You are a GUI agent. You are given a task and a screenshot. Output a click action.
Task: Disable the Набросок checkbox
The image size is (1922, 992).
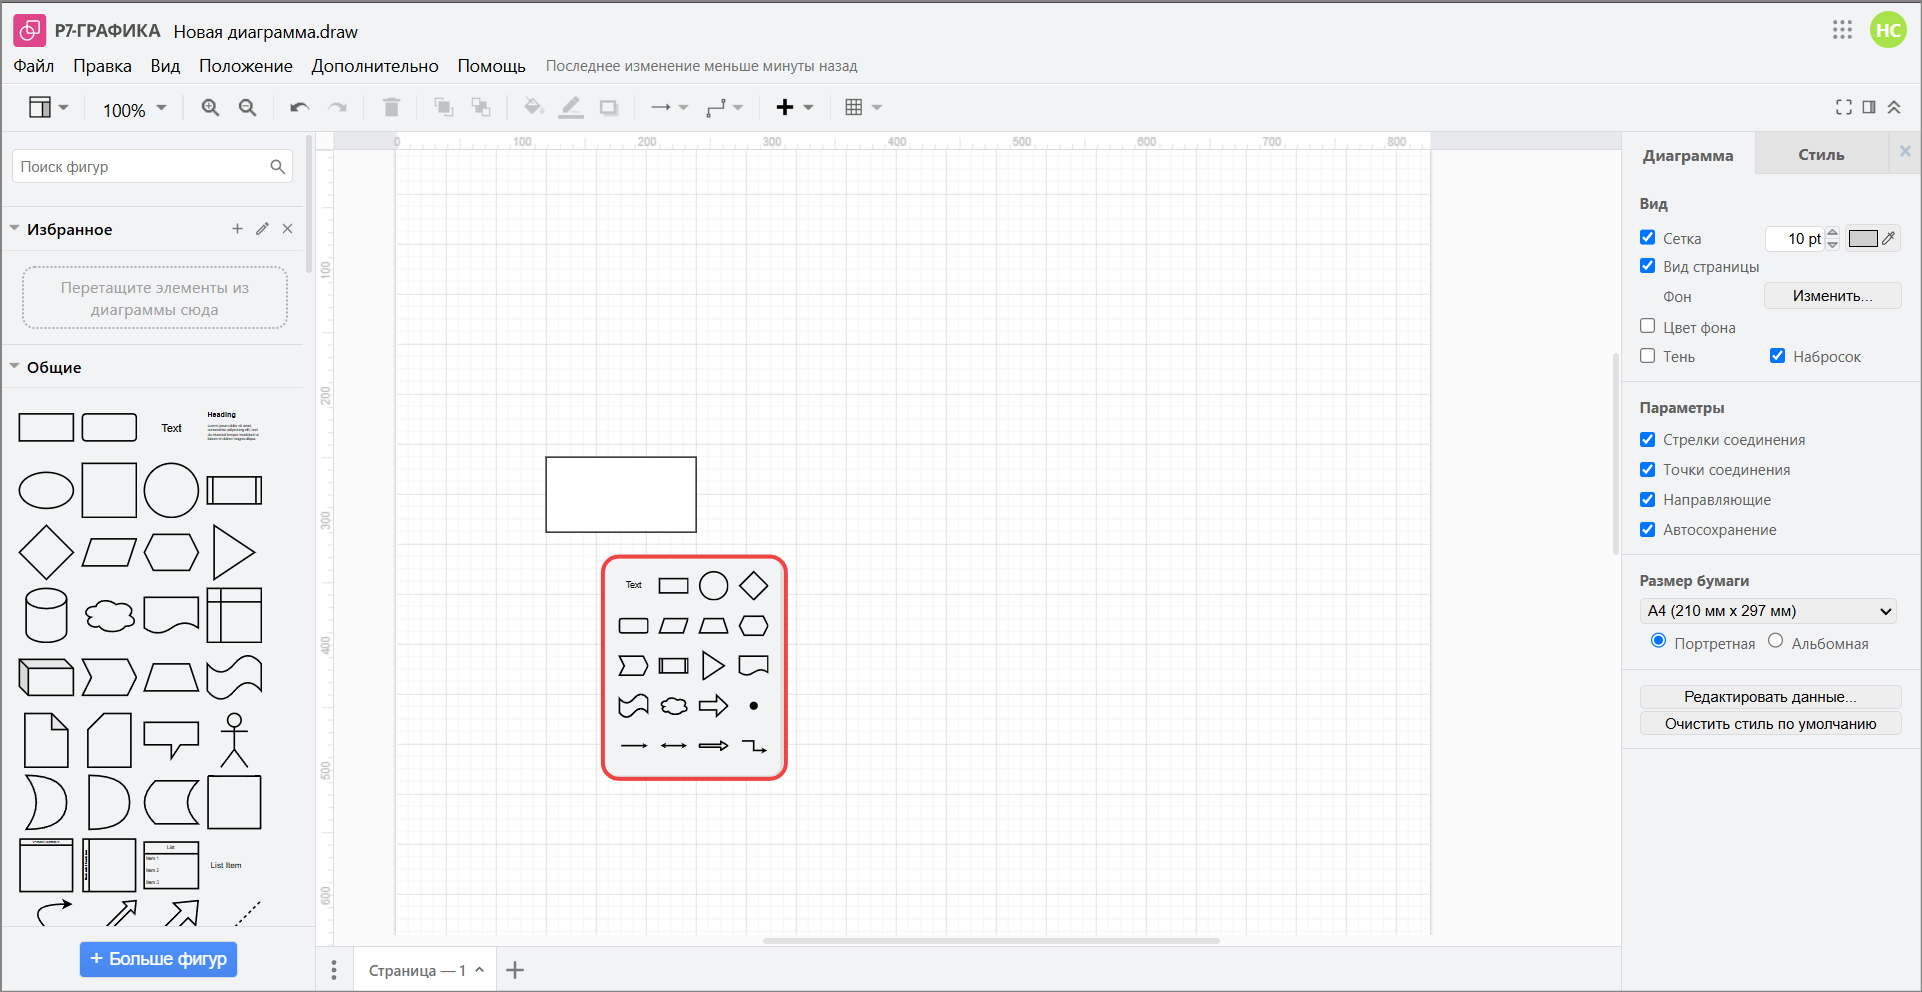coord(1778,355)
